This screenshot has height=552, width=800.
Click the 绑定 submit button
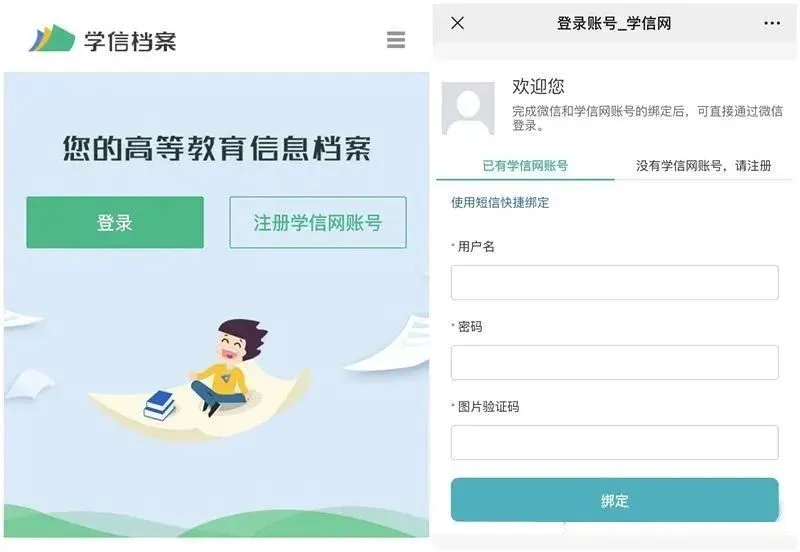(614, 500)
